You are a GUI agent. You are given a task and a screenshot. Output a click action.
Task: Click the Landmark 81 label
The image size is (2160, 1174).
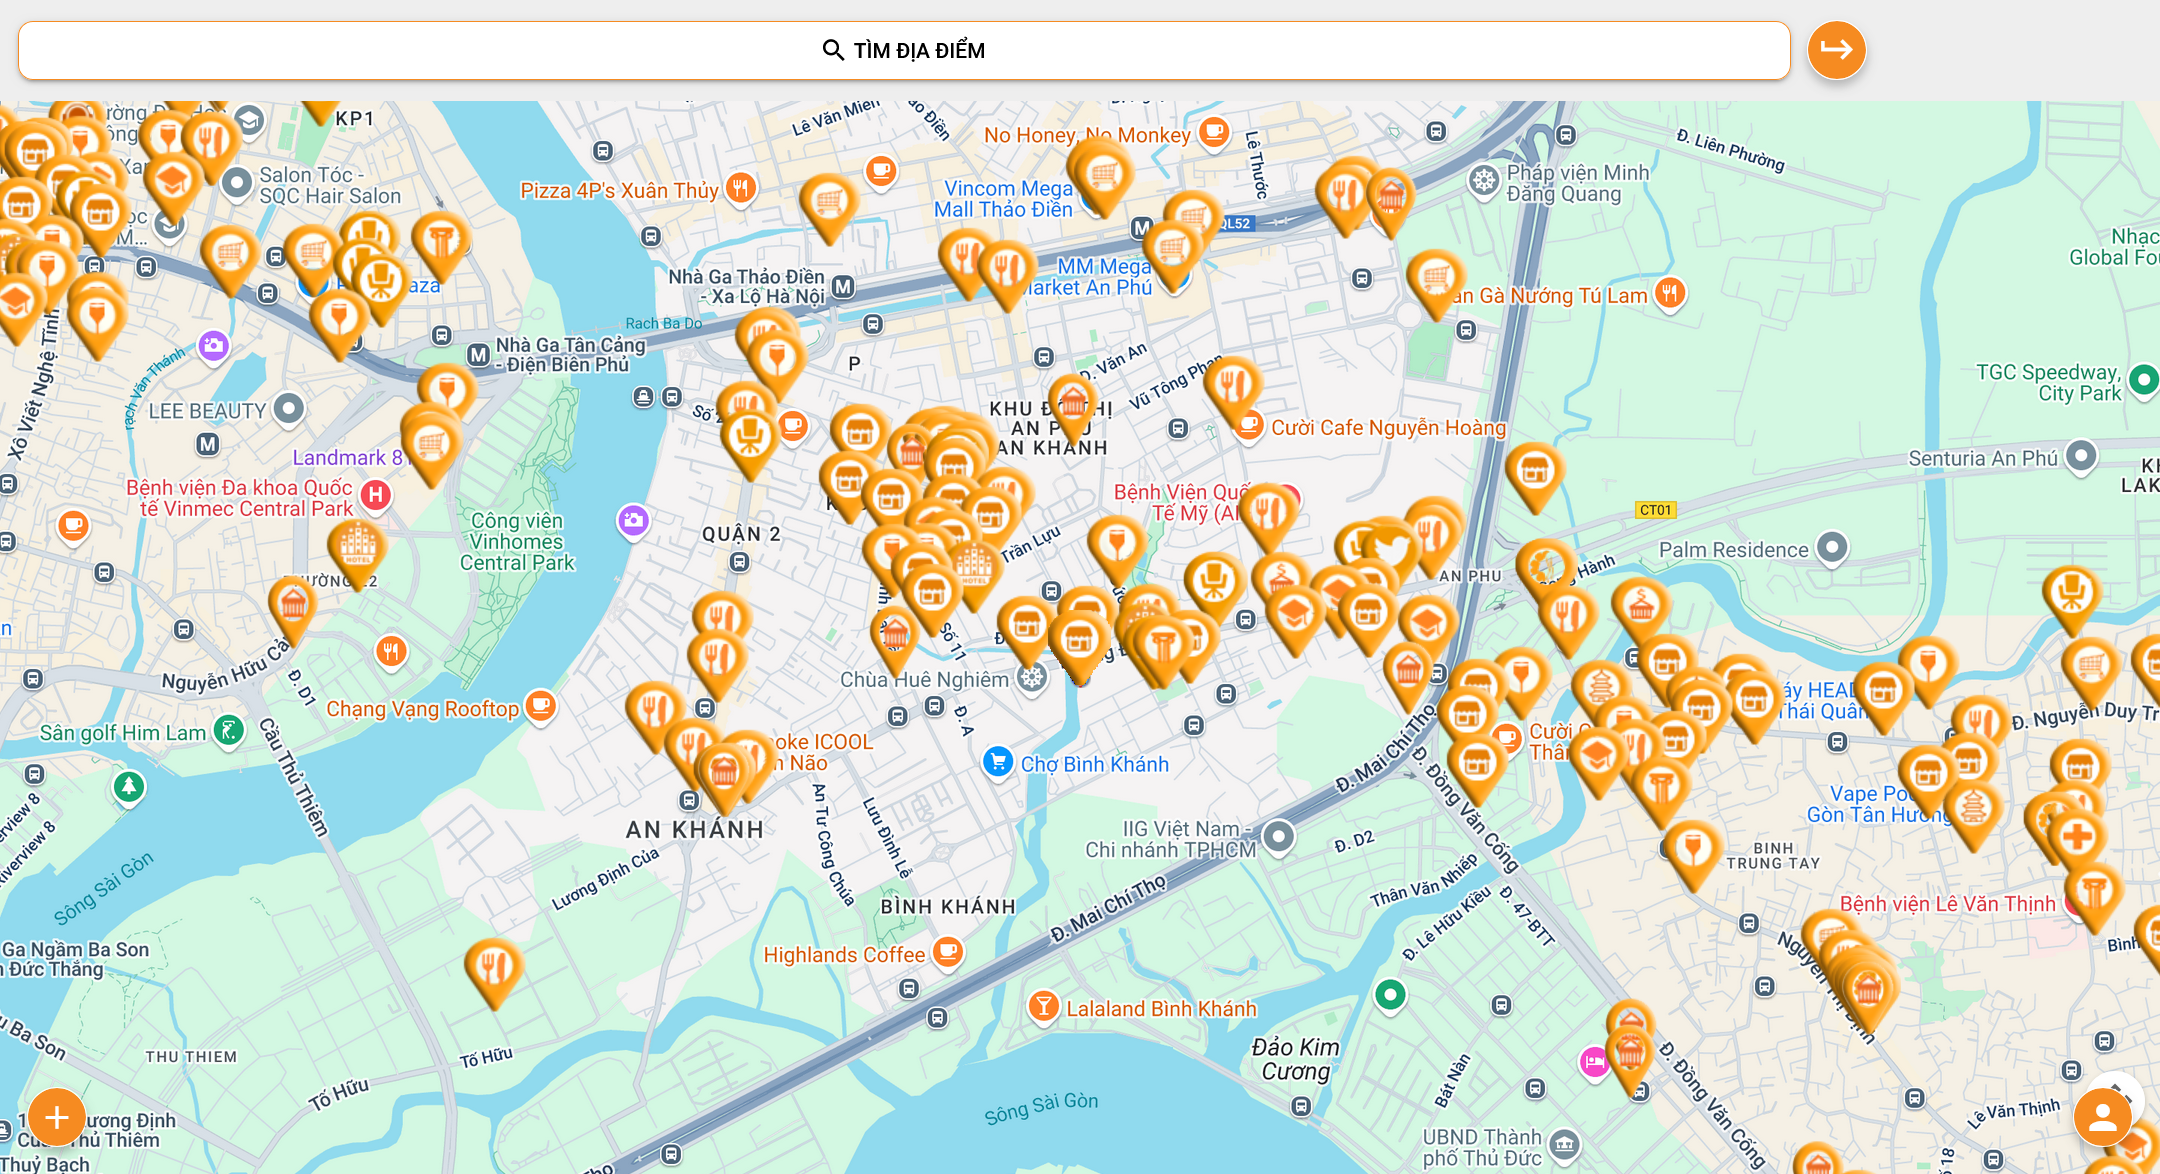click(347, 458)
